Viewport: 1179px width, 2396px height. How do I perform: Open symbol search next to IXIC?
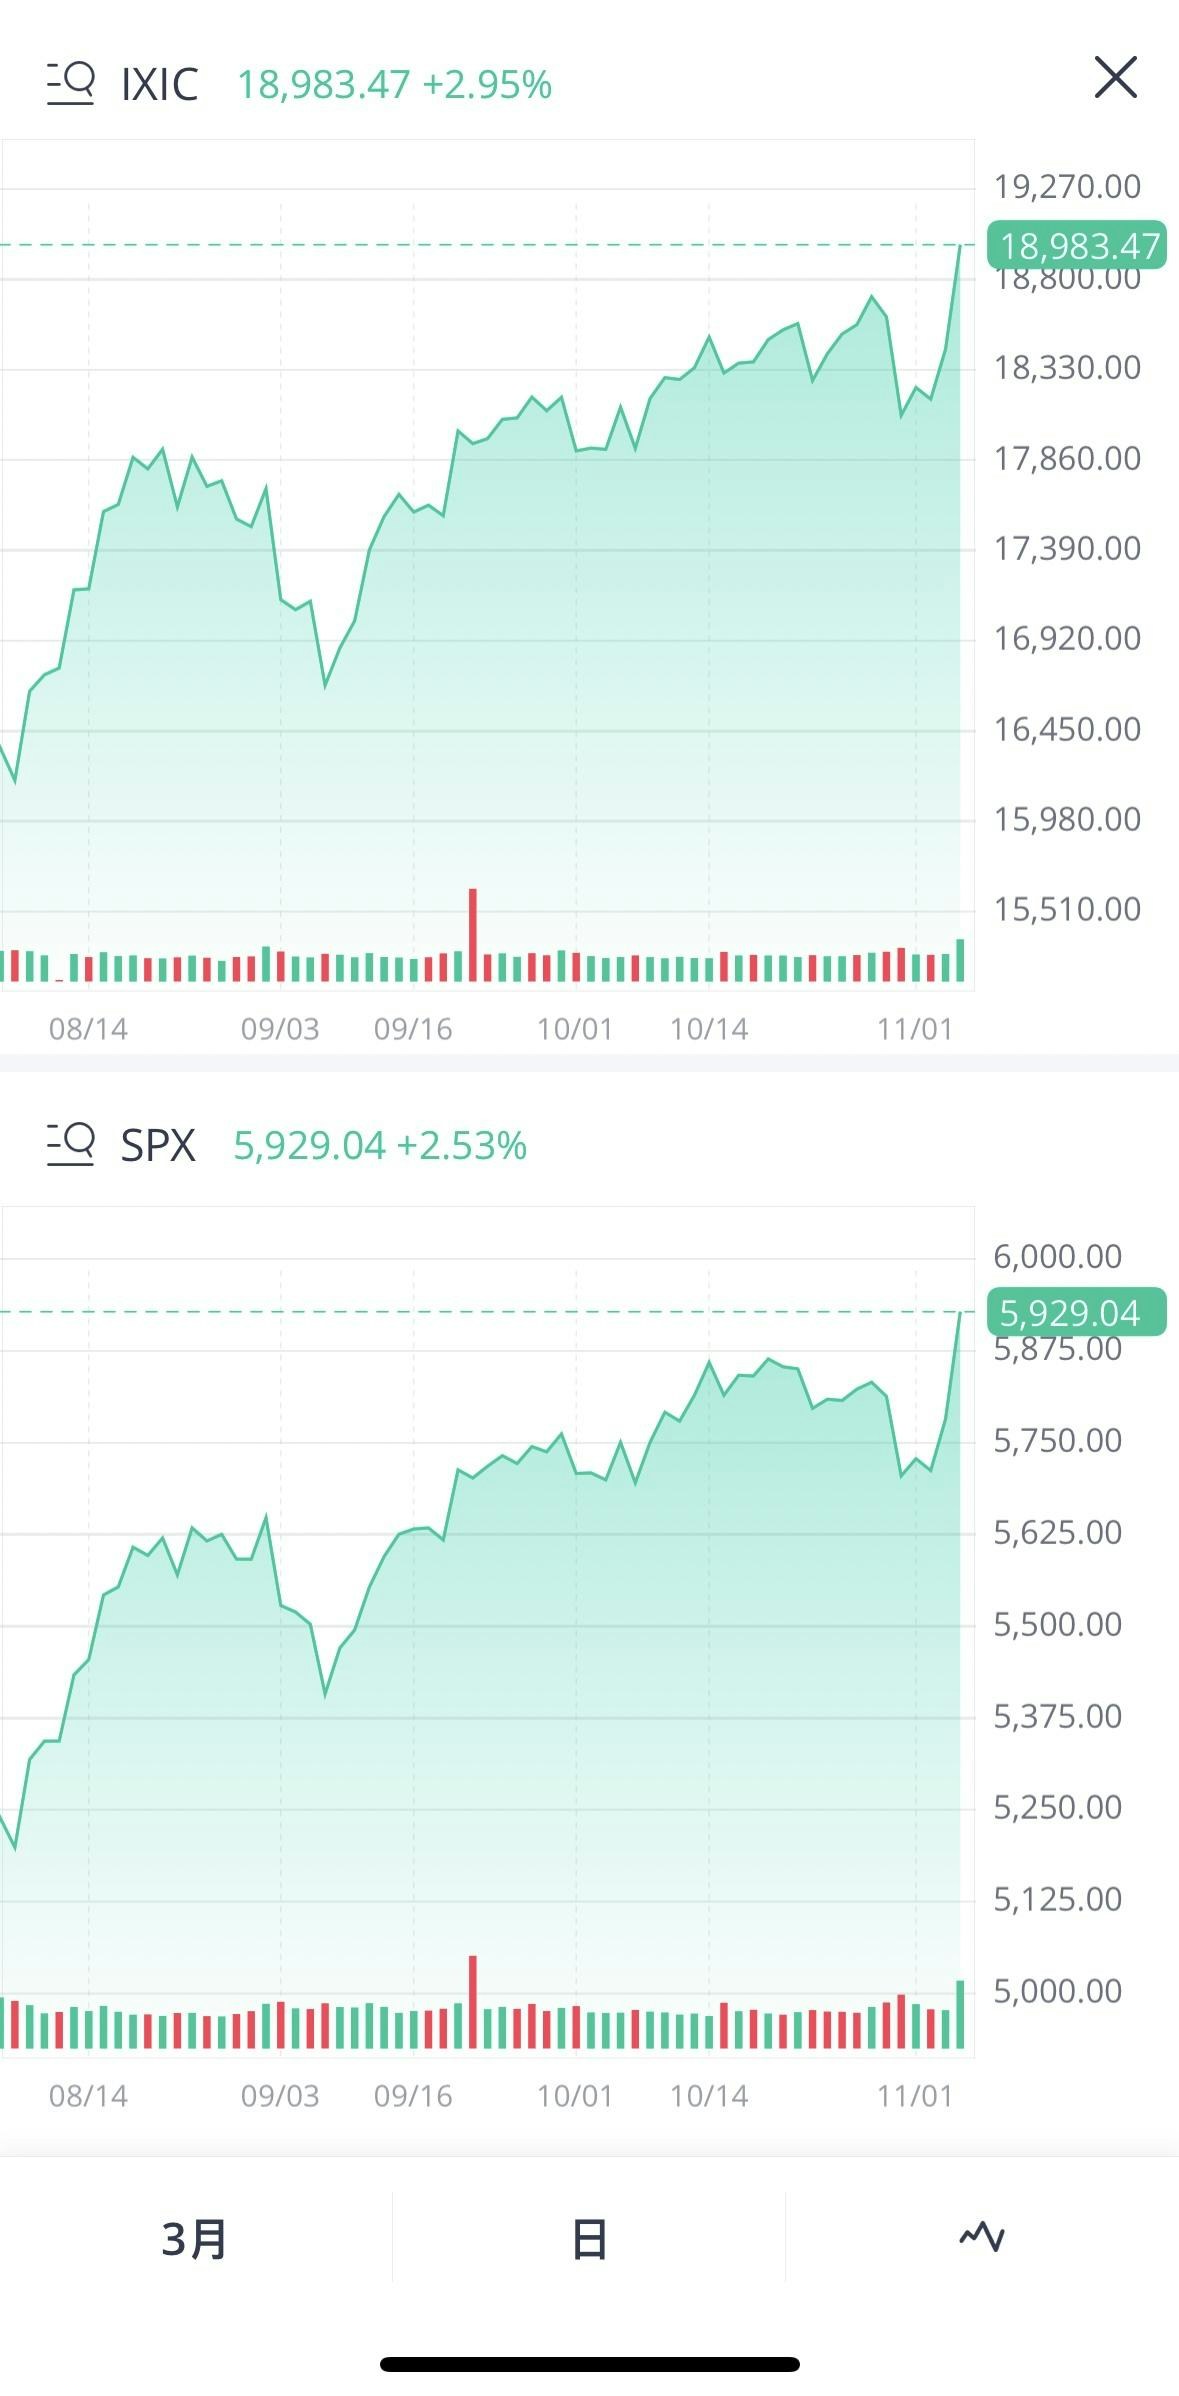[x=71, y=83]
